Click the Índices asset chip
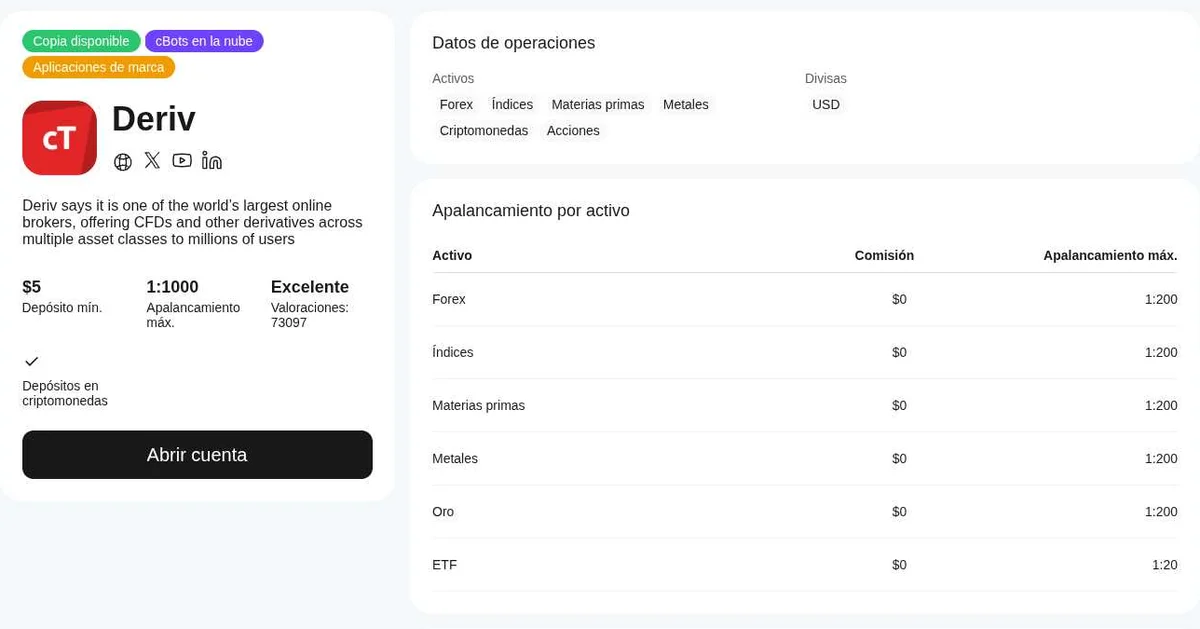The height and width of the screenshot is (629, 1200). tap(512, 104)
